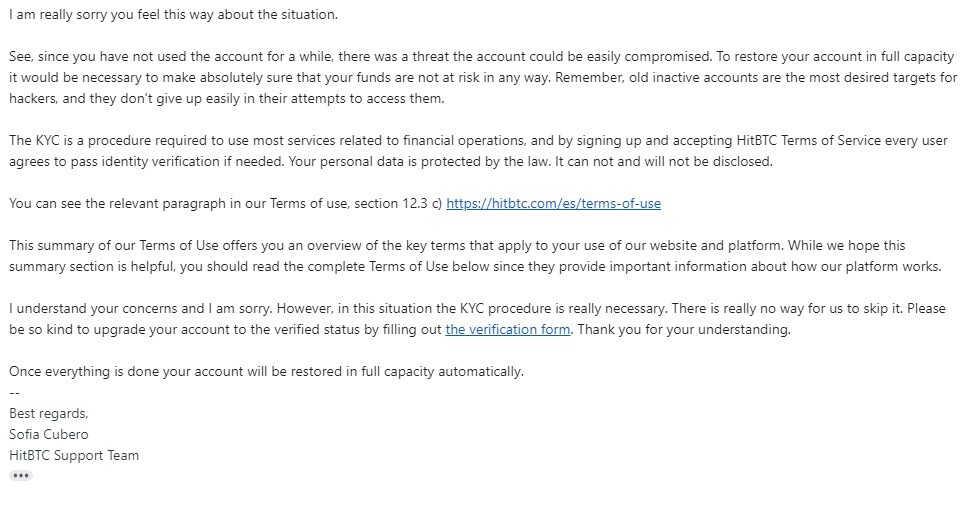
Task: Click the double-dash signature separator
Action: (14, 392)
